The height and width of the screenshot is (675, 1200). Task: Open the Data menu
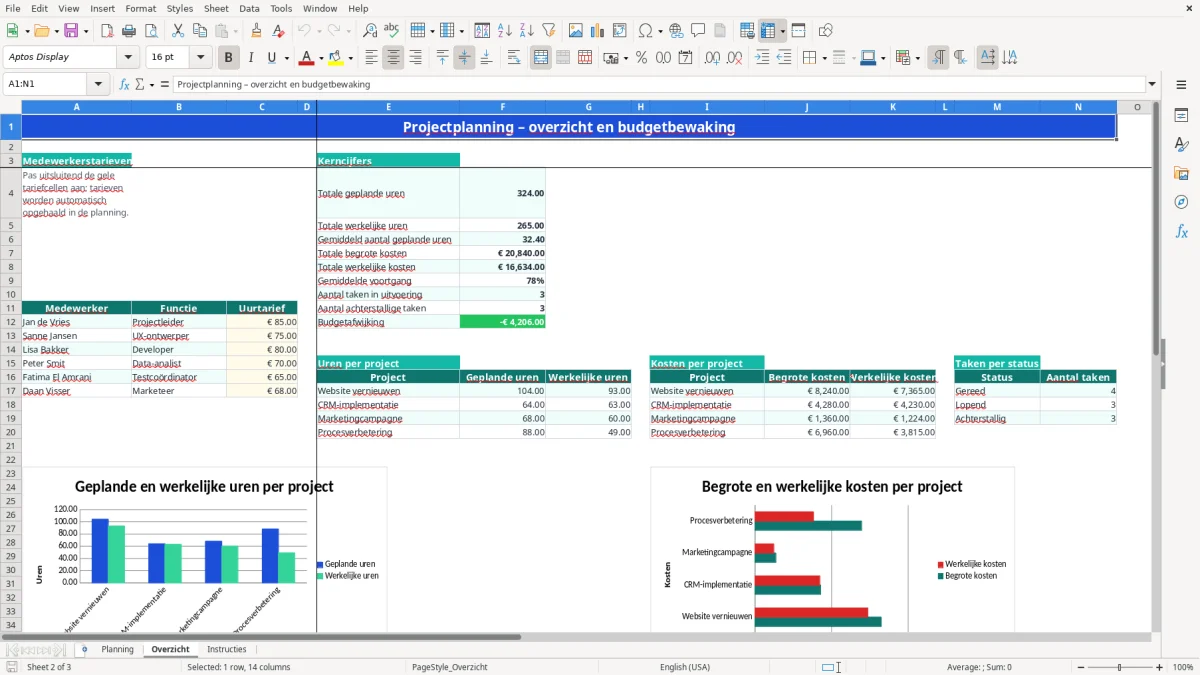tap(250, 8)
